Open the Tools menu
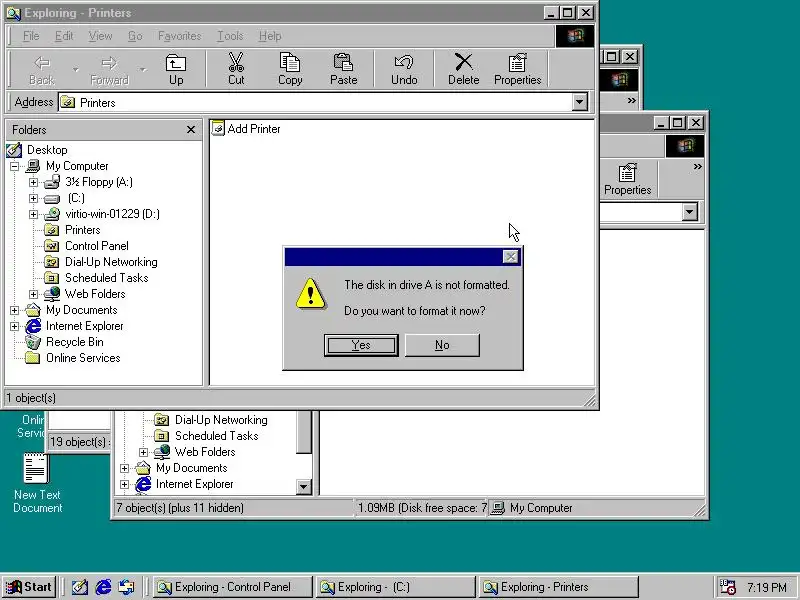Screen dimensions: 800x600 (230, 36)
